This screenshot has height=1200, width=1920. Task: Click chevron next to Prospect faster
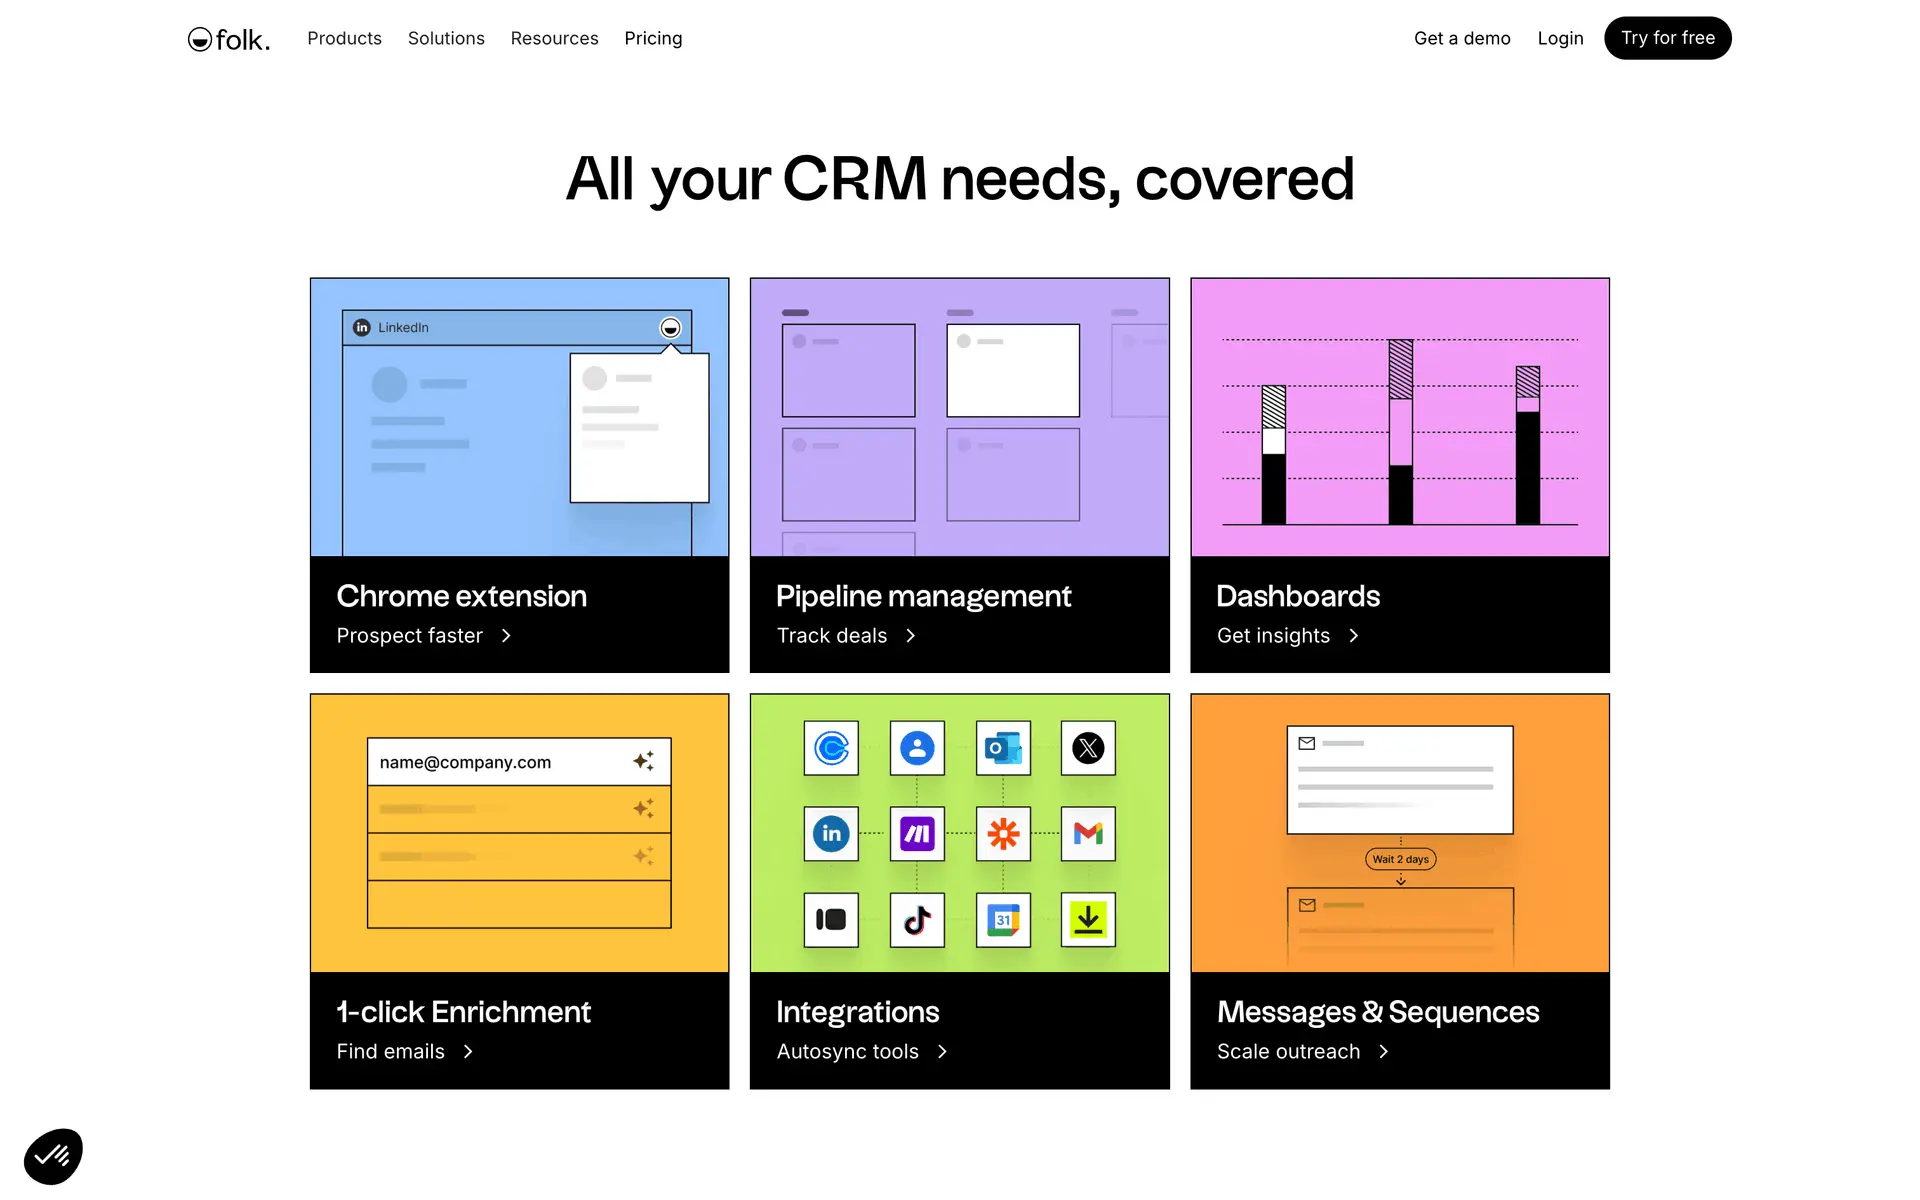pyautogui.click(x=506, y=636)
